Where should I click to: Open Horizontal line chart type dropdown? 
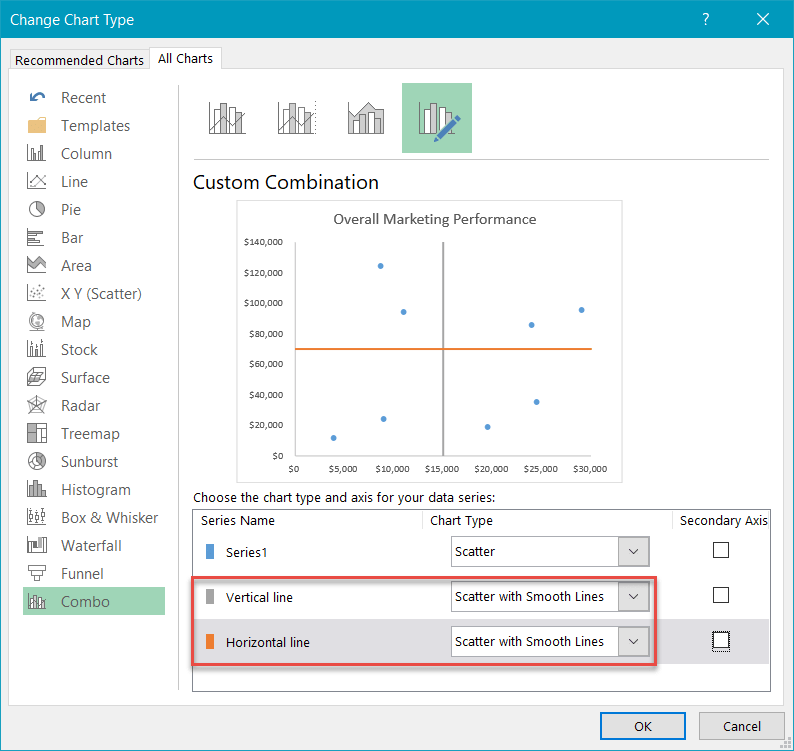[x=633, y=642]
